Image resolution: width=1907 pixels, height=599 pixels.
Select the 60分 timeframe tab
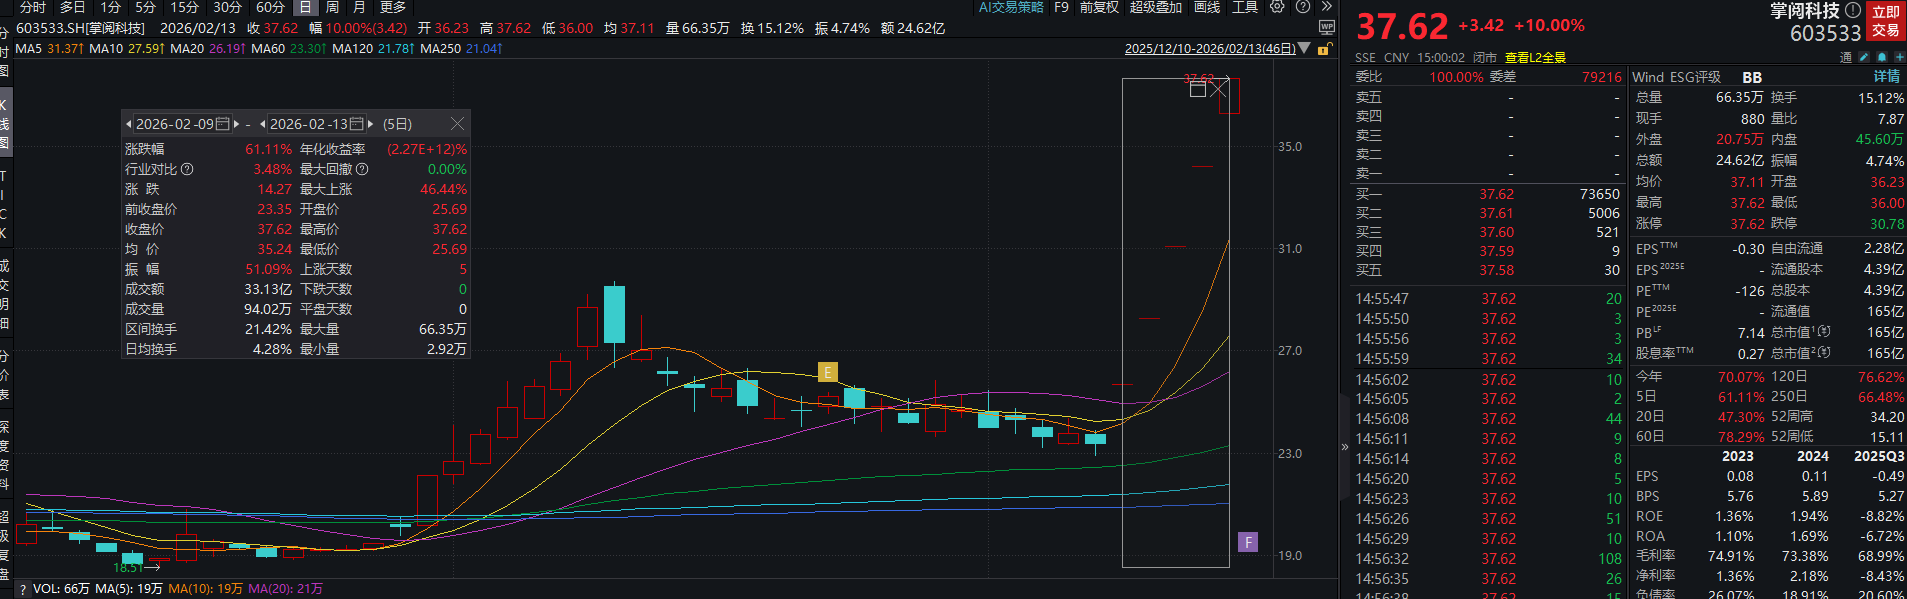(x=270, y=7)
